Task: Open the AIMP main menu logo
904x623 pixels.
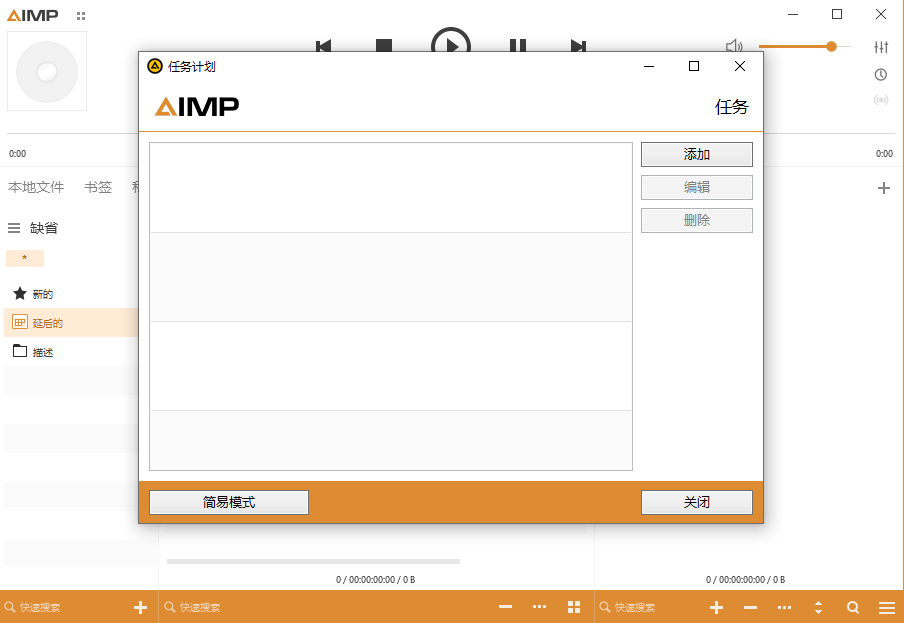Action: (x=33, y=16)
